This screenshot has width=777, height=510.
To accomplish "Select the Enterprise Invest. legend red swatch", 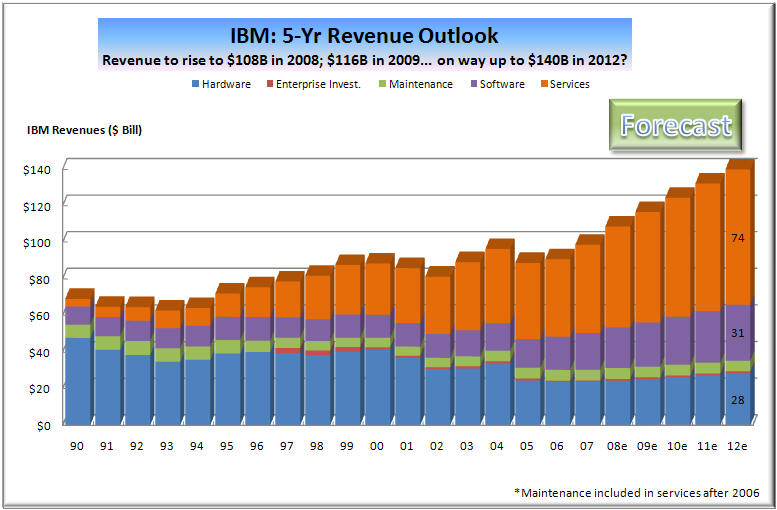I will pyautogui.click(x=269, y=85).
